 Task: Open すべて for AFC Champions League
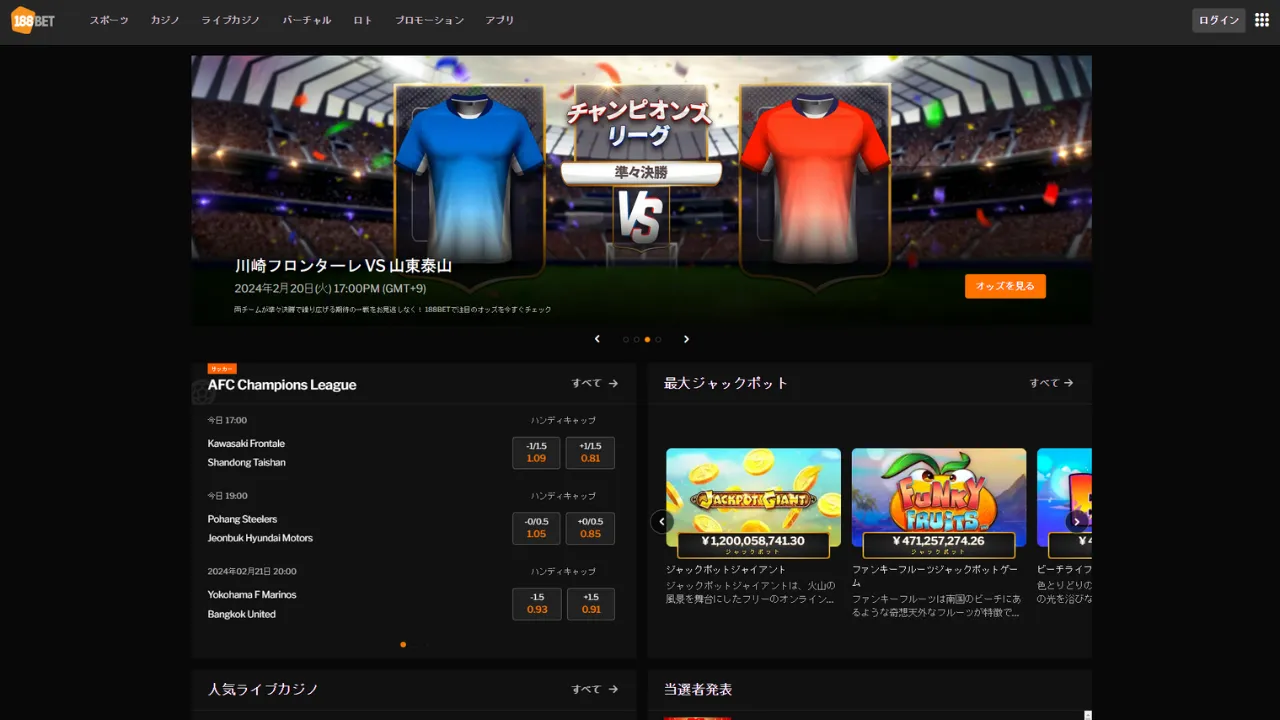[595, 383]
